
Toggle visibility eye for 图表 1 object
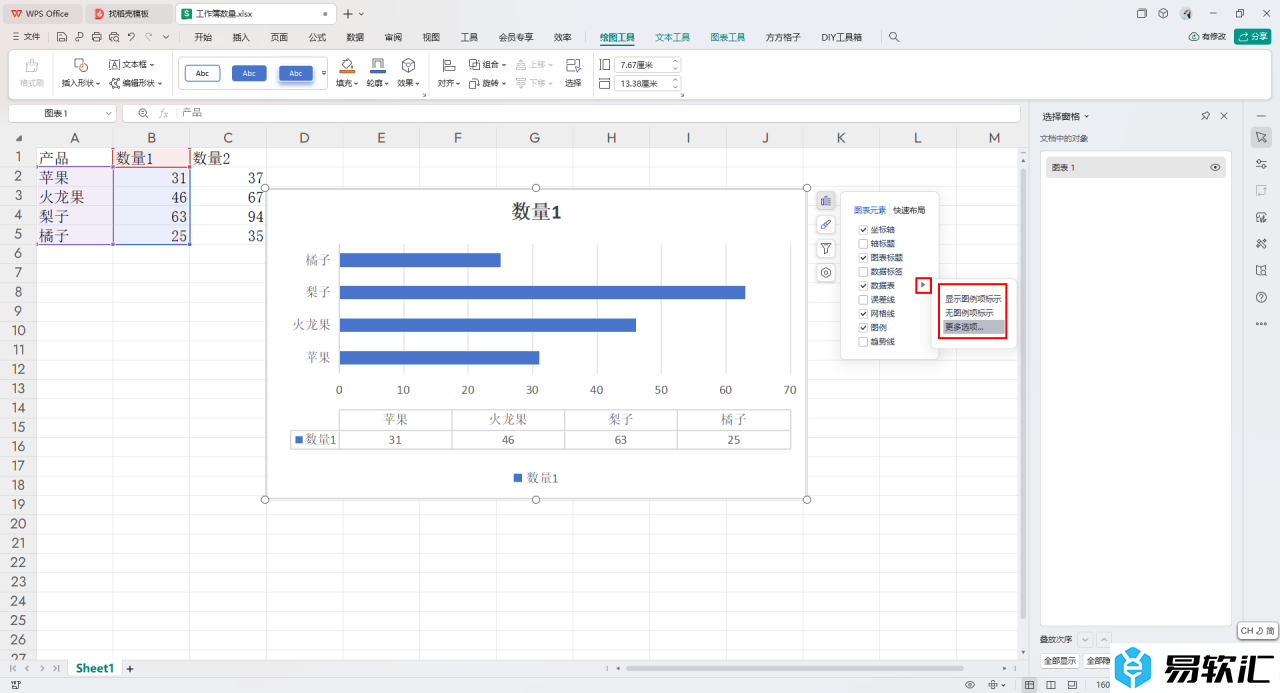pyautogui.click(x=1216, y=167)
